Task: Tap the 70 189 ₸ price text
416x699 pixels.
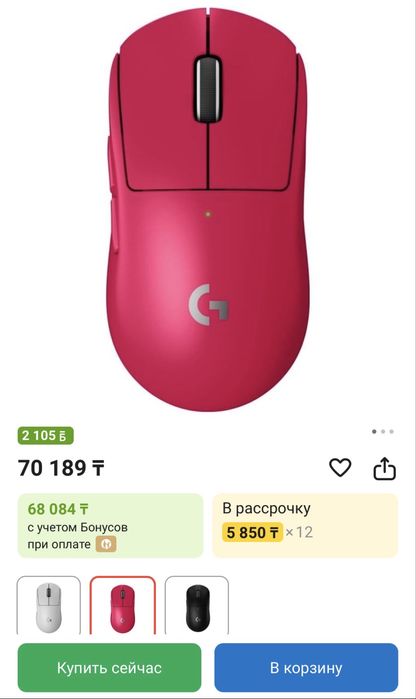Action: (61, 468)
